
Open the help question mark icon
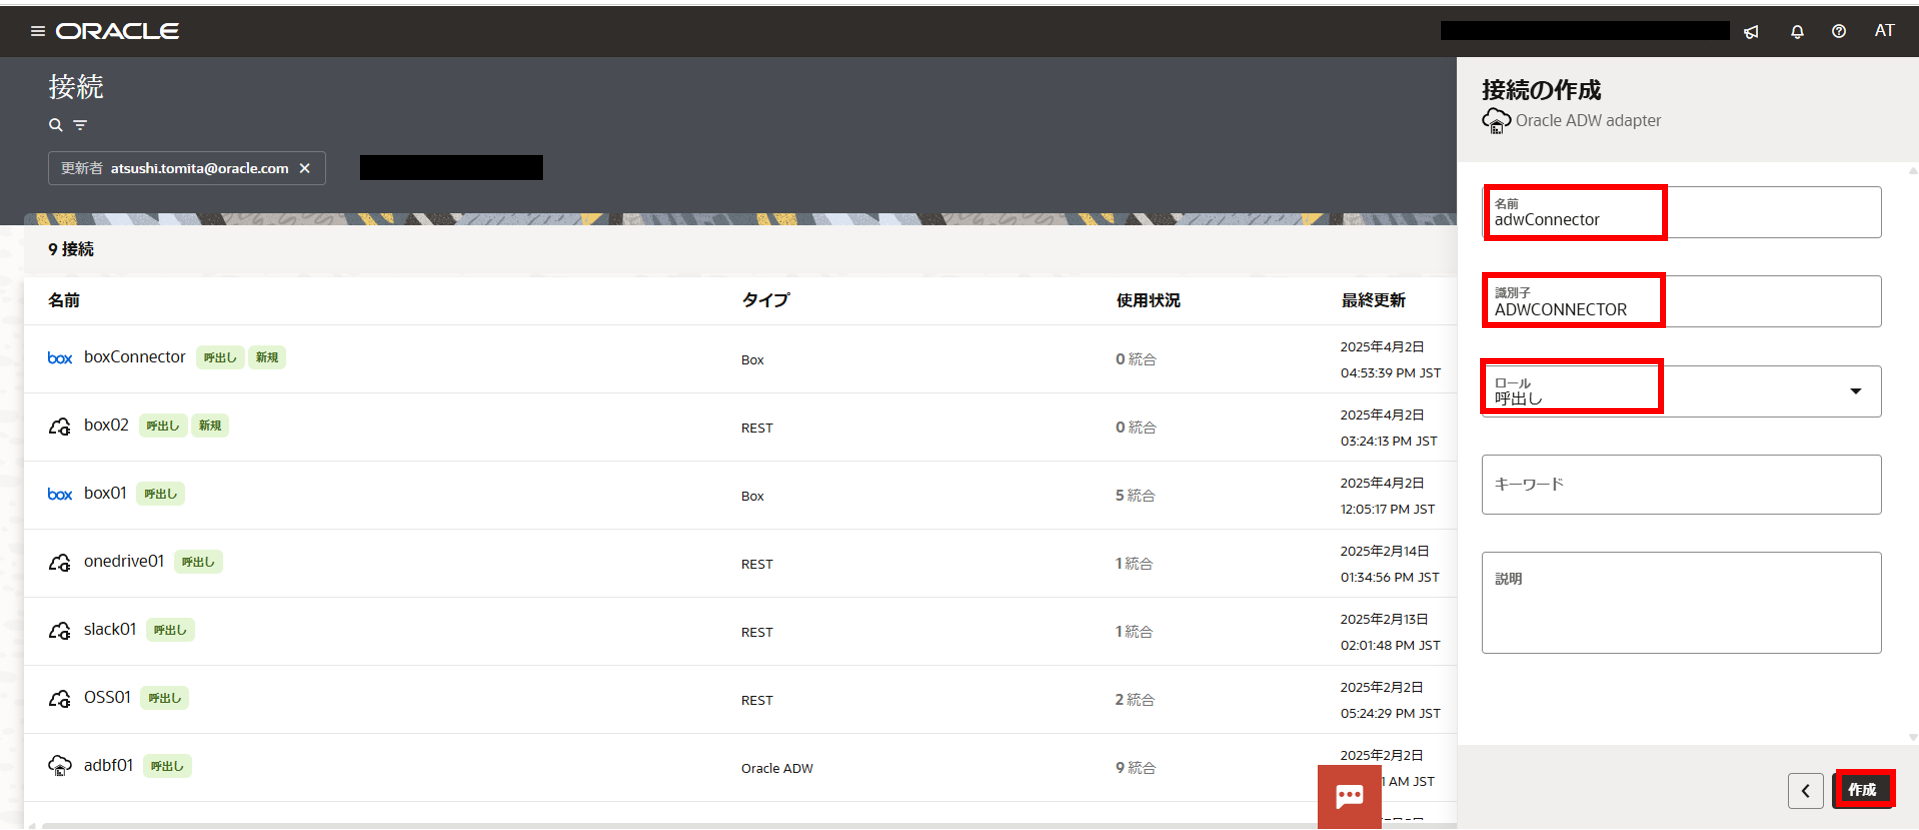tap(1839, 32)
